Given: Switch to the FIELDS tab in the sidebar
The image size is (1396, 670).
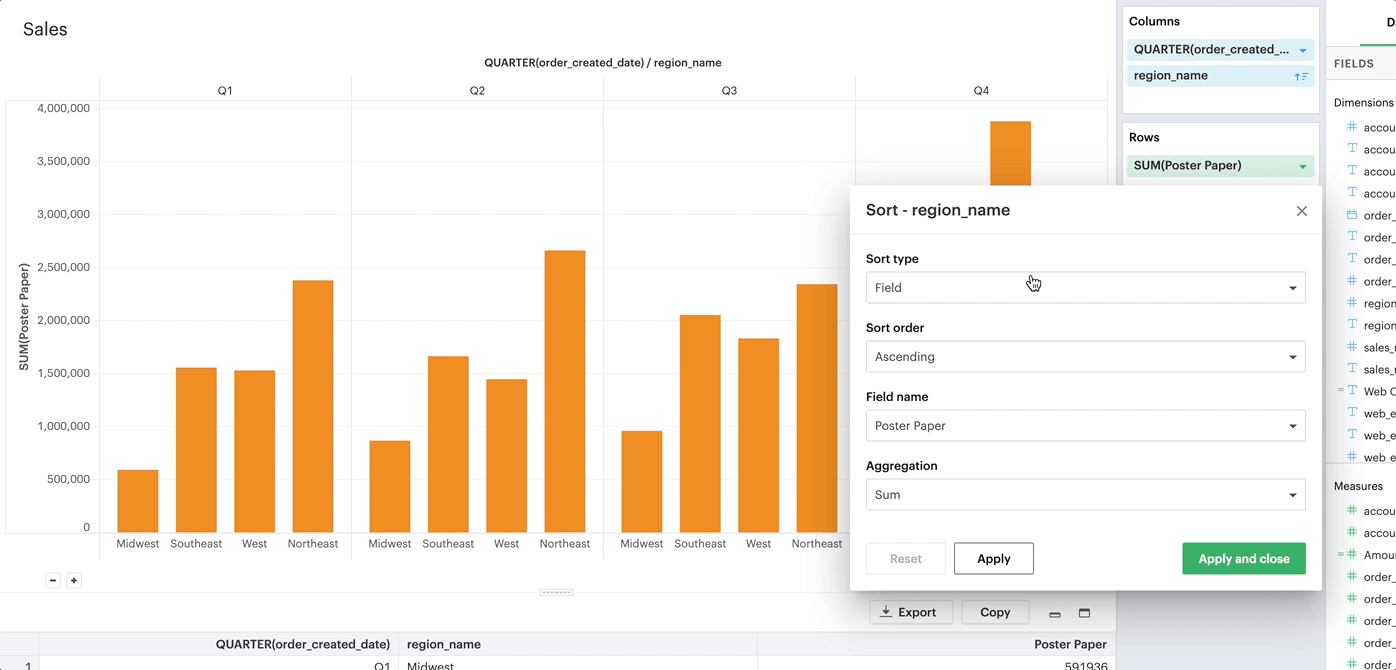Looking at the screenshot, I should coord(1357,63).
